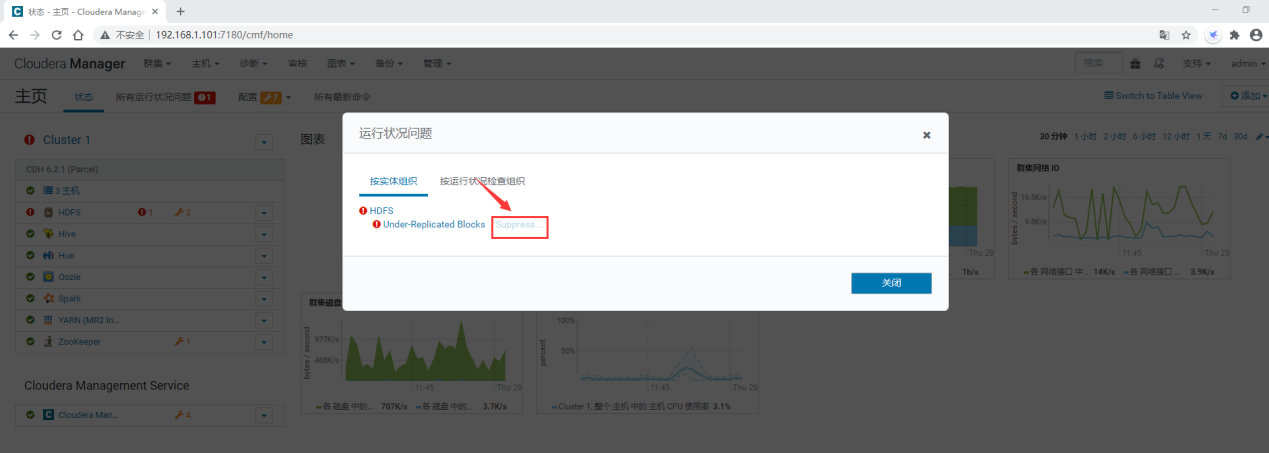Viewport: 1269px width, 453px height.
Task: Click the Suppress... link
Action: [520, 225]
